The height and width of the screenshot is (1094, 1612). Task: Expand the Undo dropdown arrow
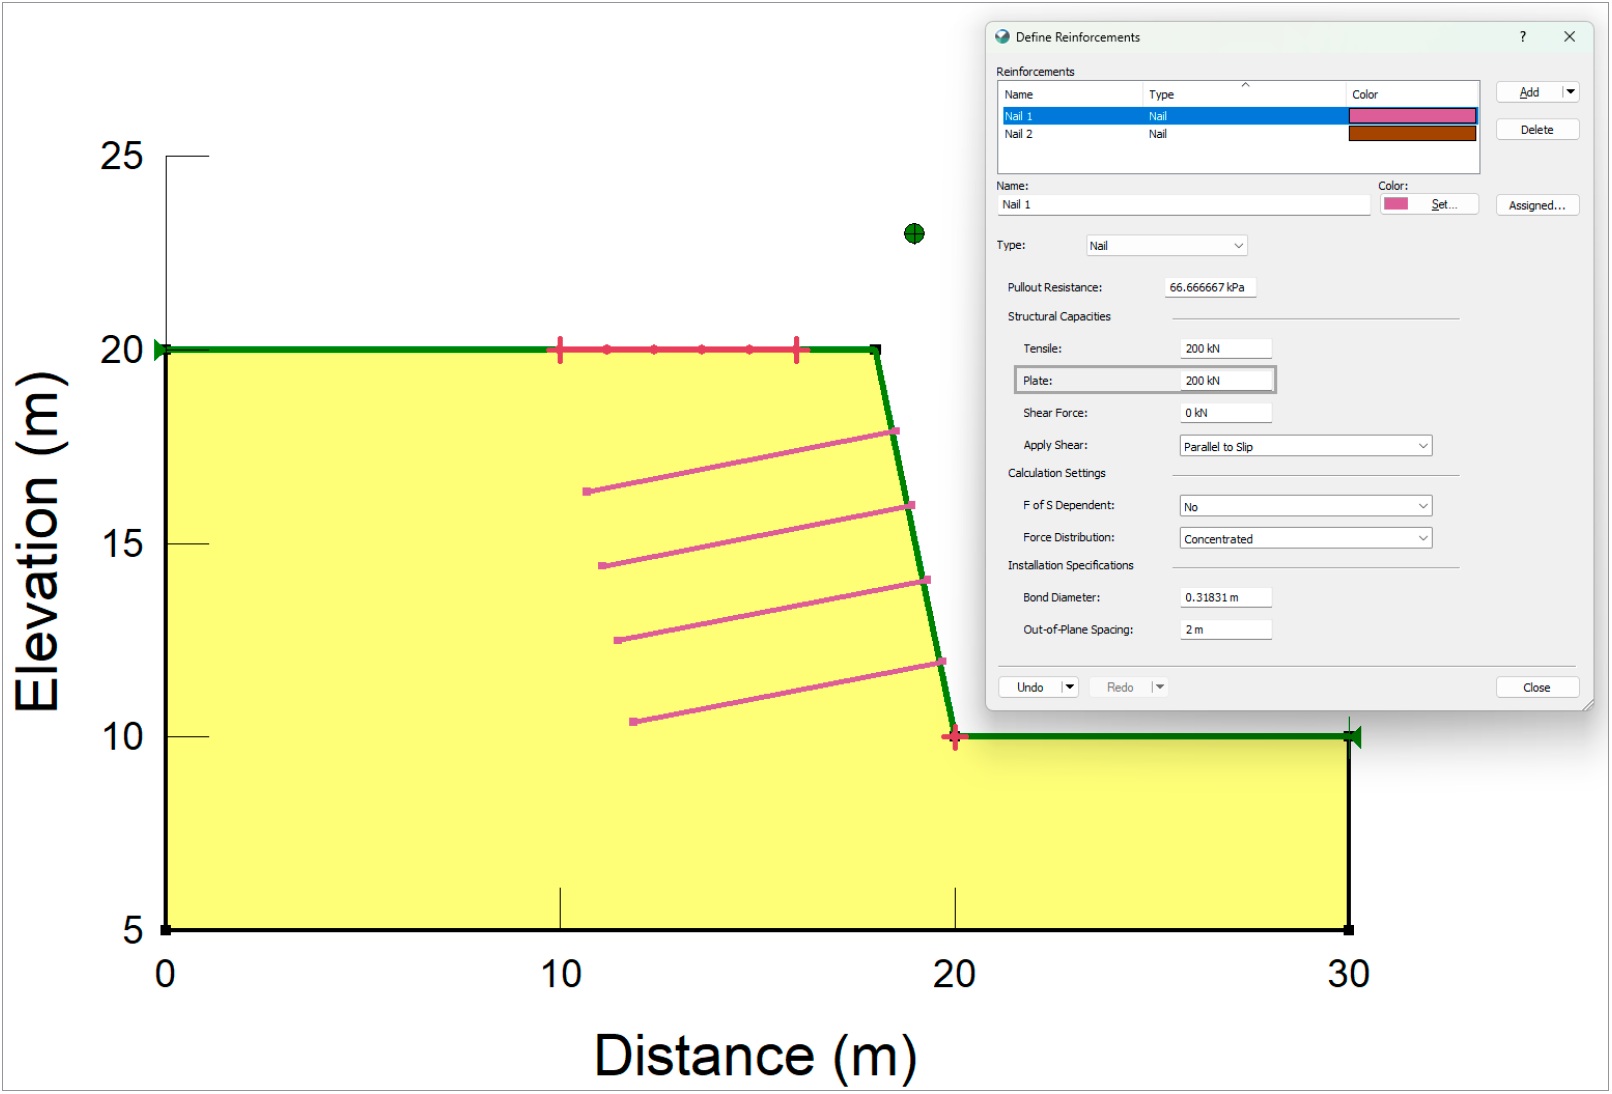click(x=1069, y=687)
